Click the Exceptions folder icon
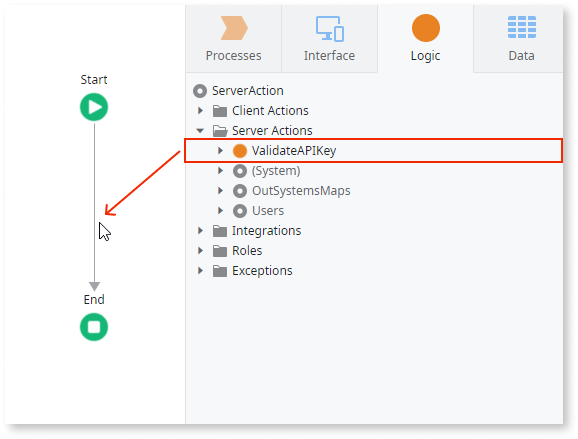The height and width of the screenshot is (439, 578). click(x=220, y=271)
